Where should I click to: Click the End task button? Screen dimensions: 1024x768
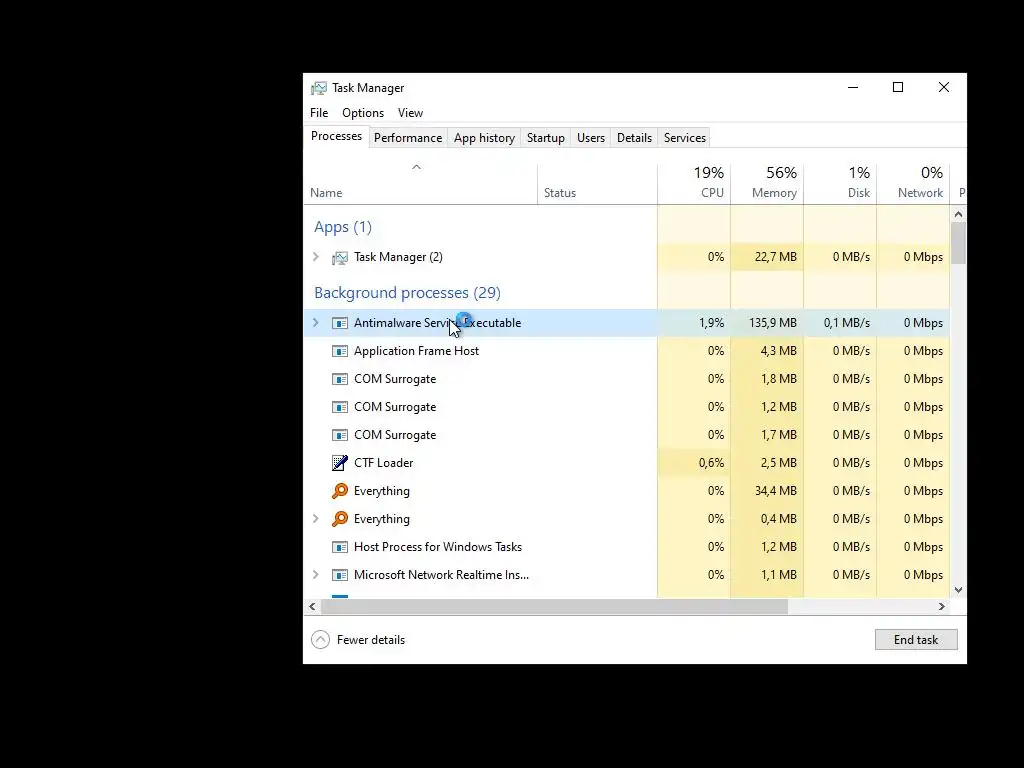coord(916,640)
